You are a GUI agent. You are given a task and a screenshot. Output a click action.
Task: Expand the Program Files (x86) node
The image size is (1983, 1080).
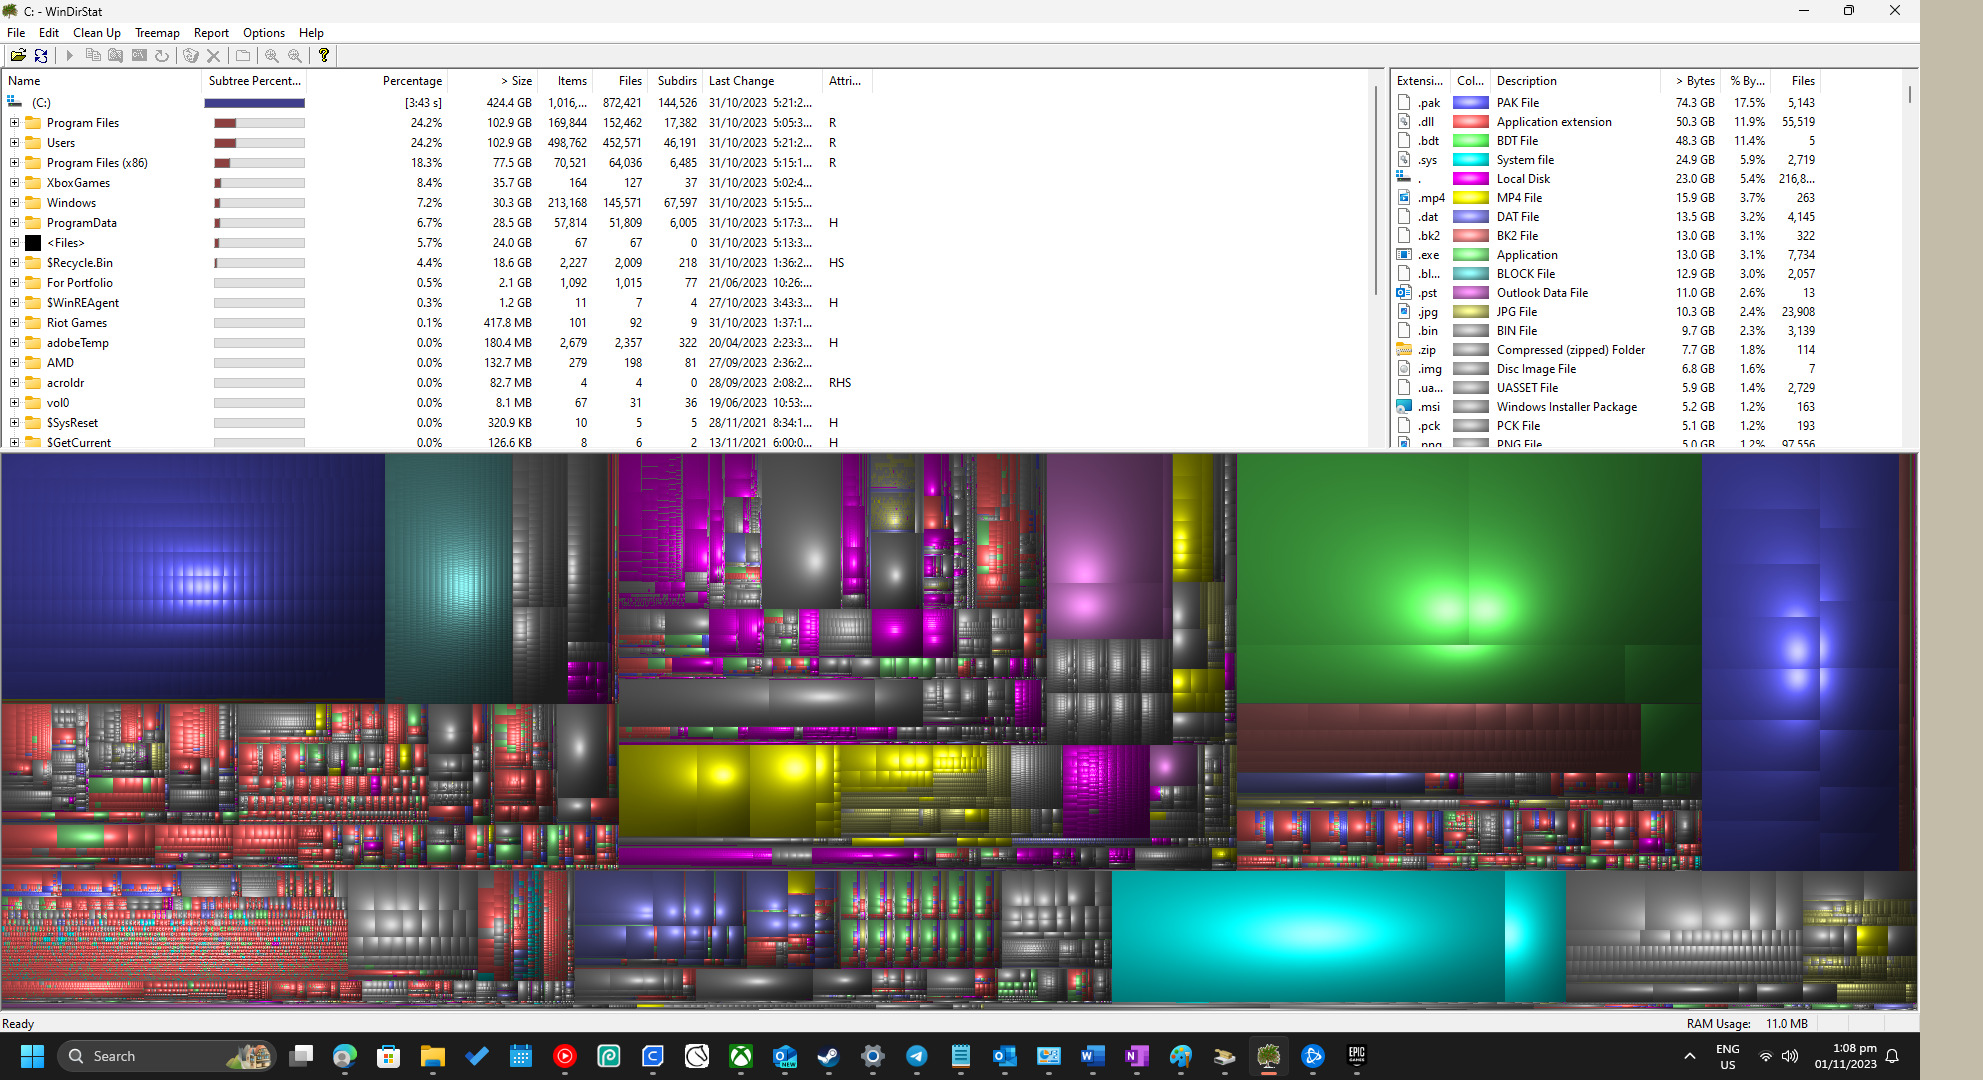14,163
